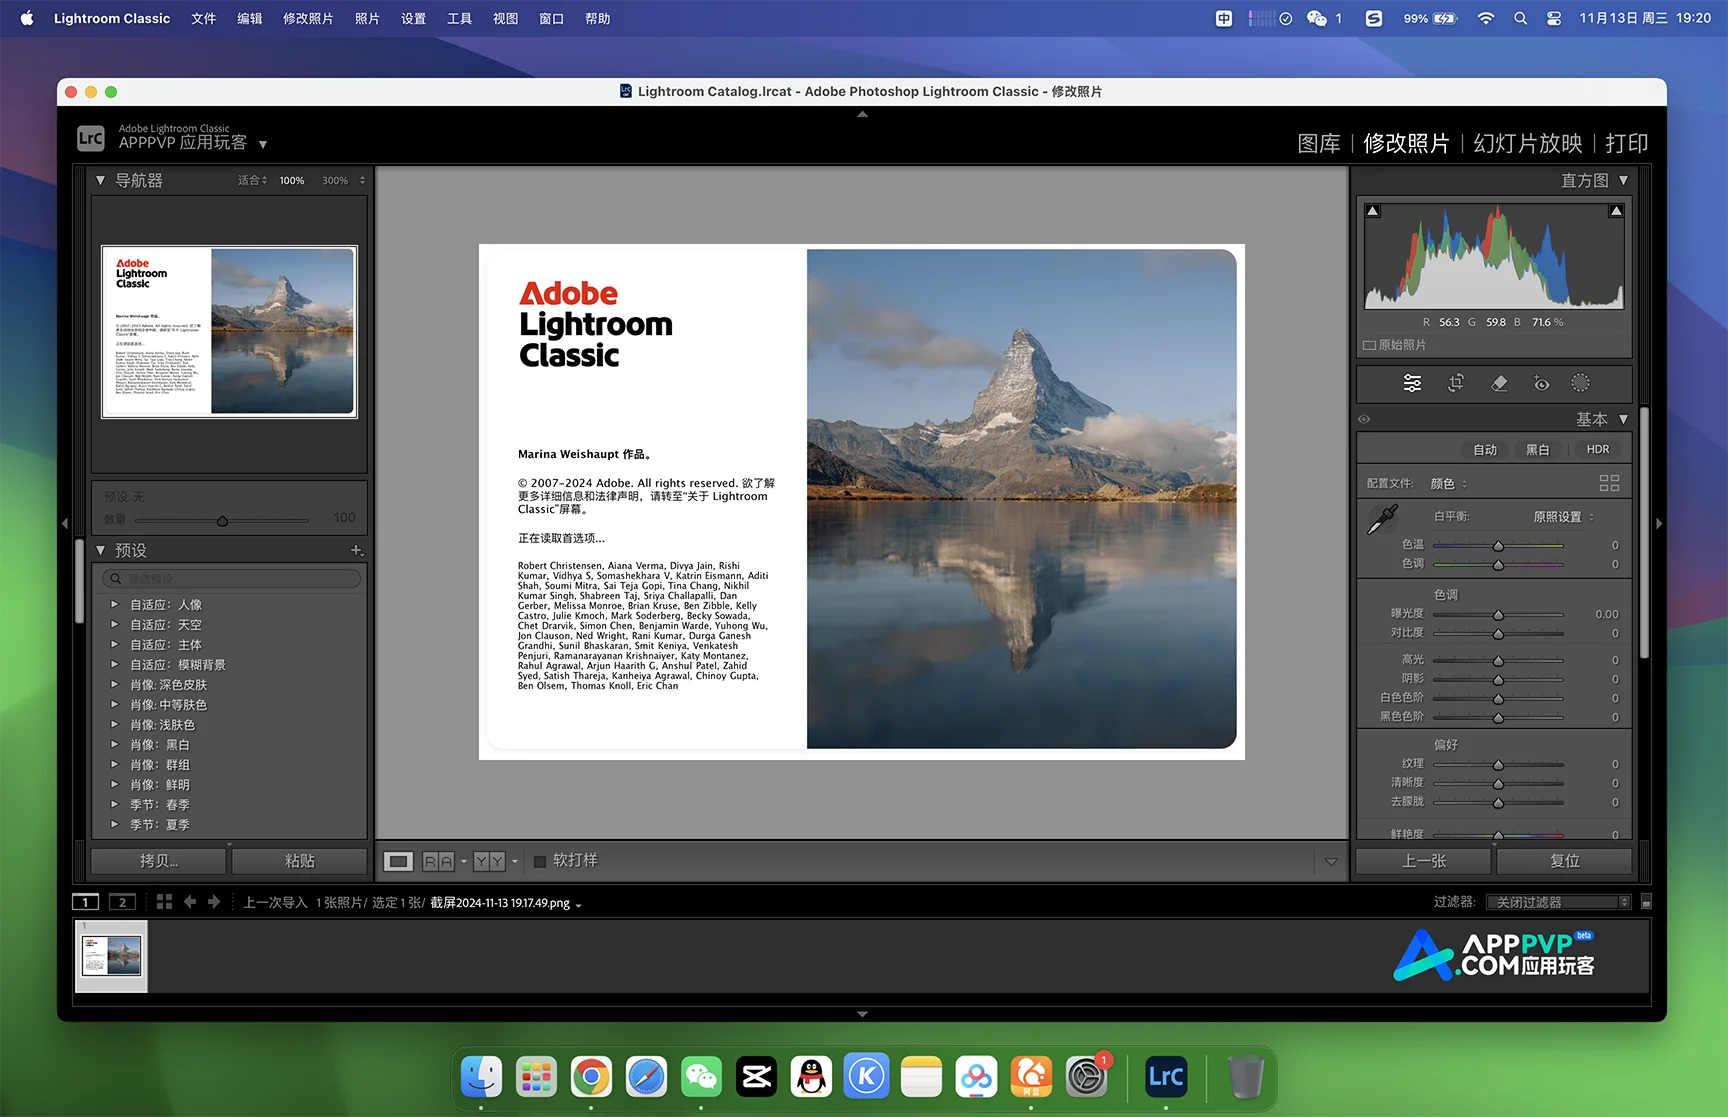
Task: Add a new preset with plus icon
Action: tap(356, 550)
